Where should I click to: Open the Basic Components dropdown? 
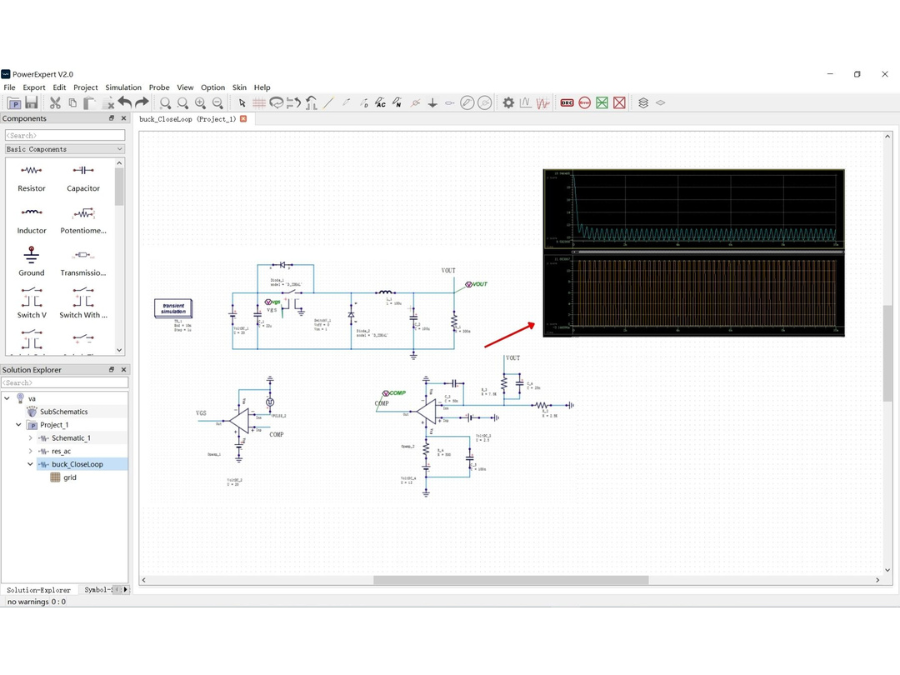[65, 149]
